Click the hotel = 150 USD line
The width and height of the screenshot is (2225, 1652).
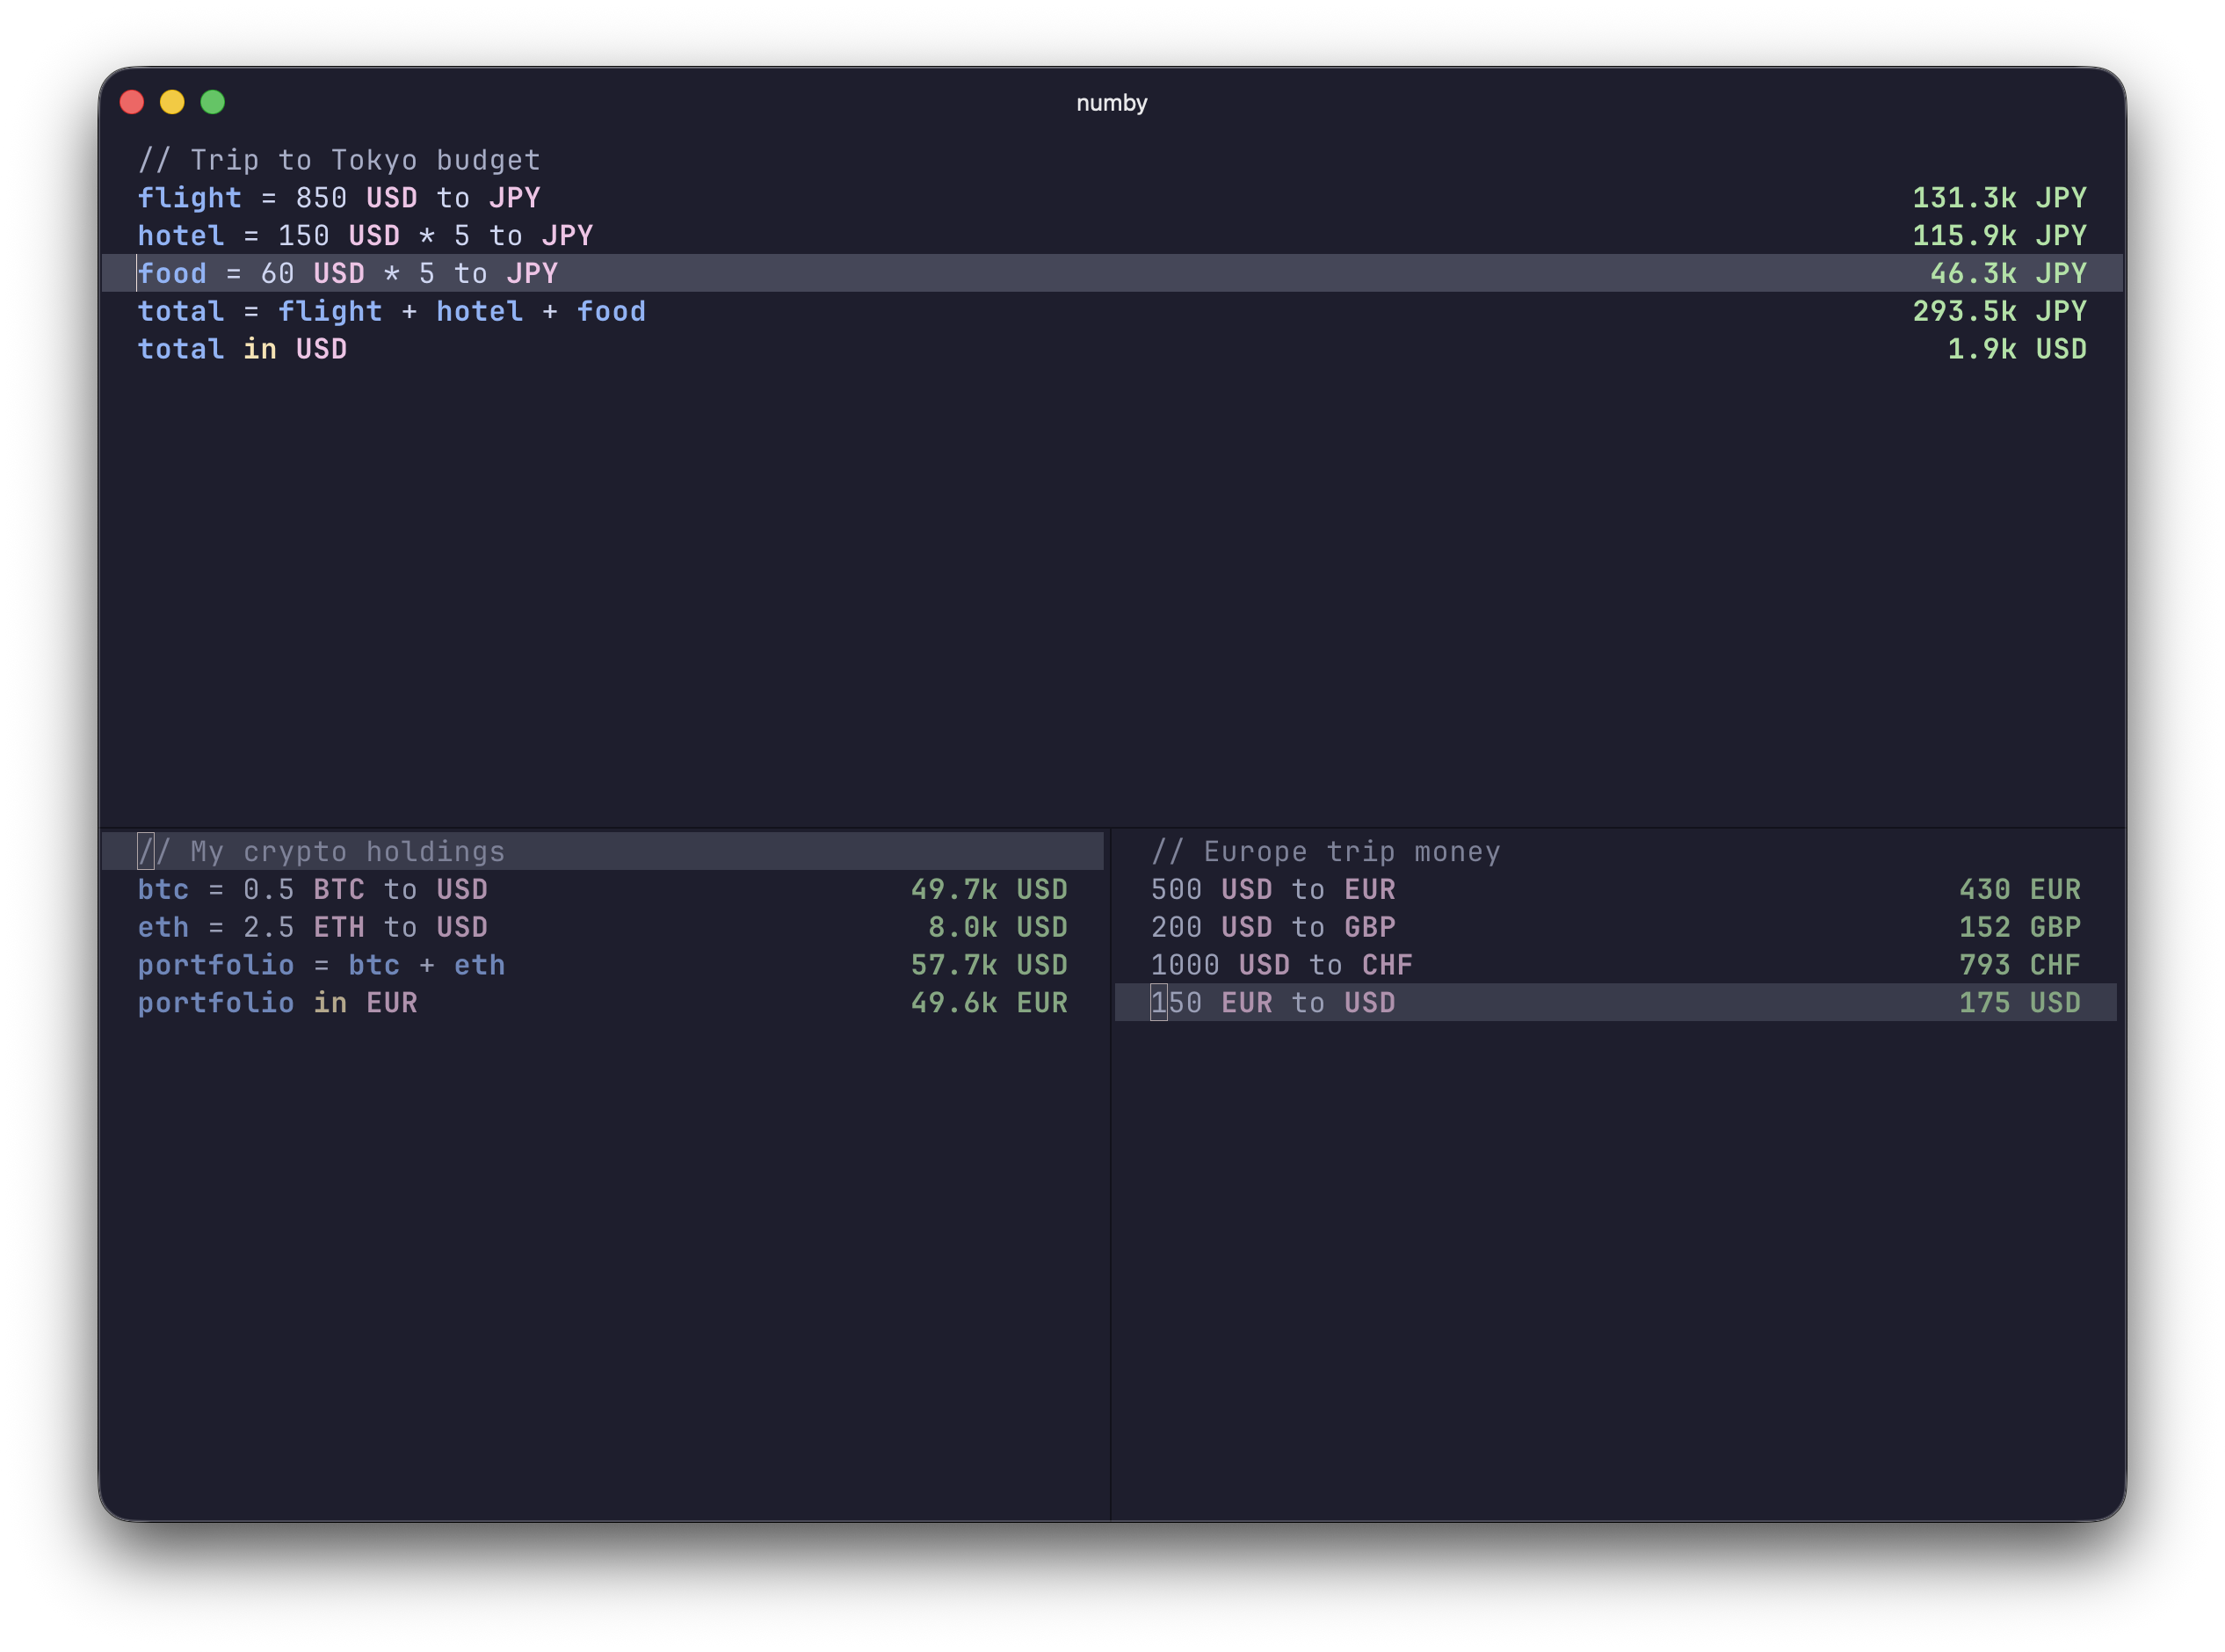pos(365,235)
